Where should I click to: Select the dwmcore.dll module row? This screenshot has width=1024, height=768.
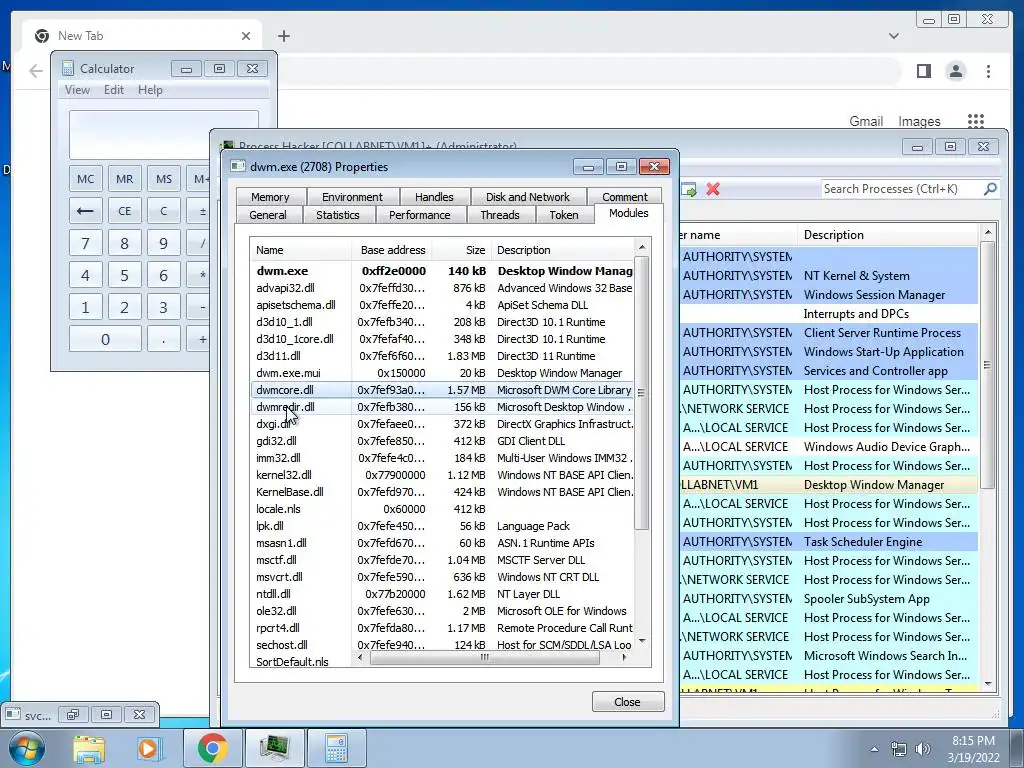pyautogui.click(x=442, y=390)
